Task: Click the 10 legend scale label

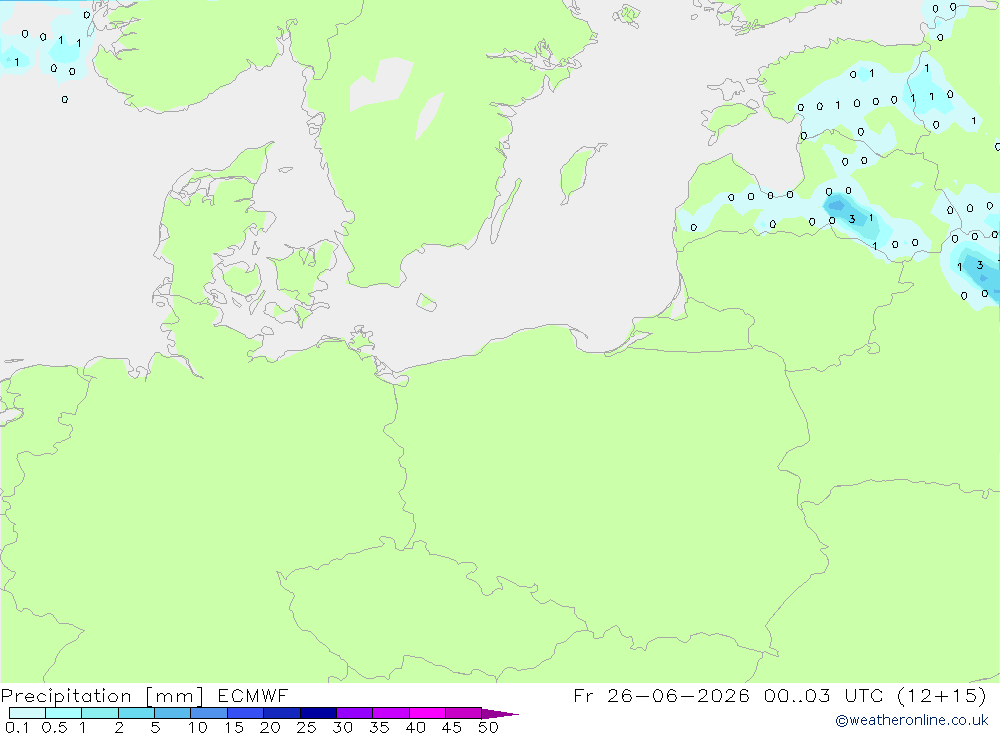Action: pyautogui.click(x=198, y=727)
